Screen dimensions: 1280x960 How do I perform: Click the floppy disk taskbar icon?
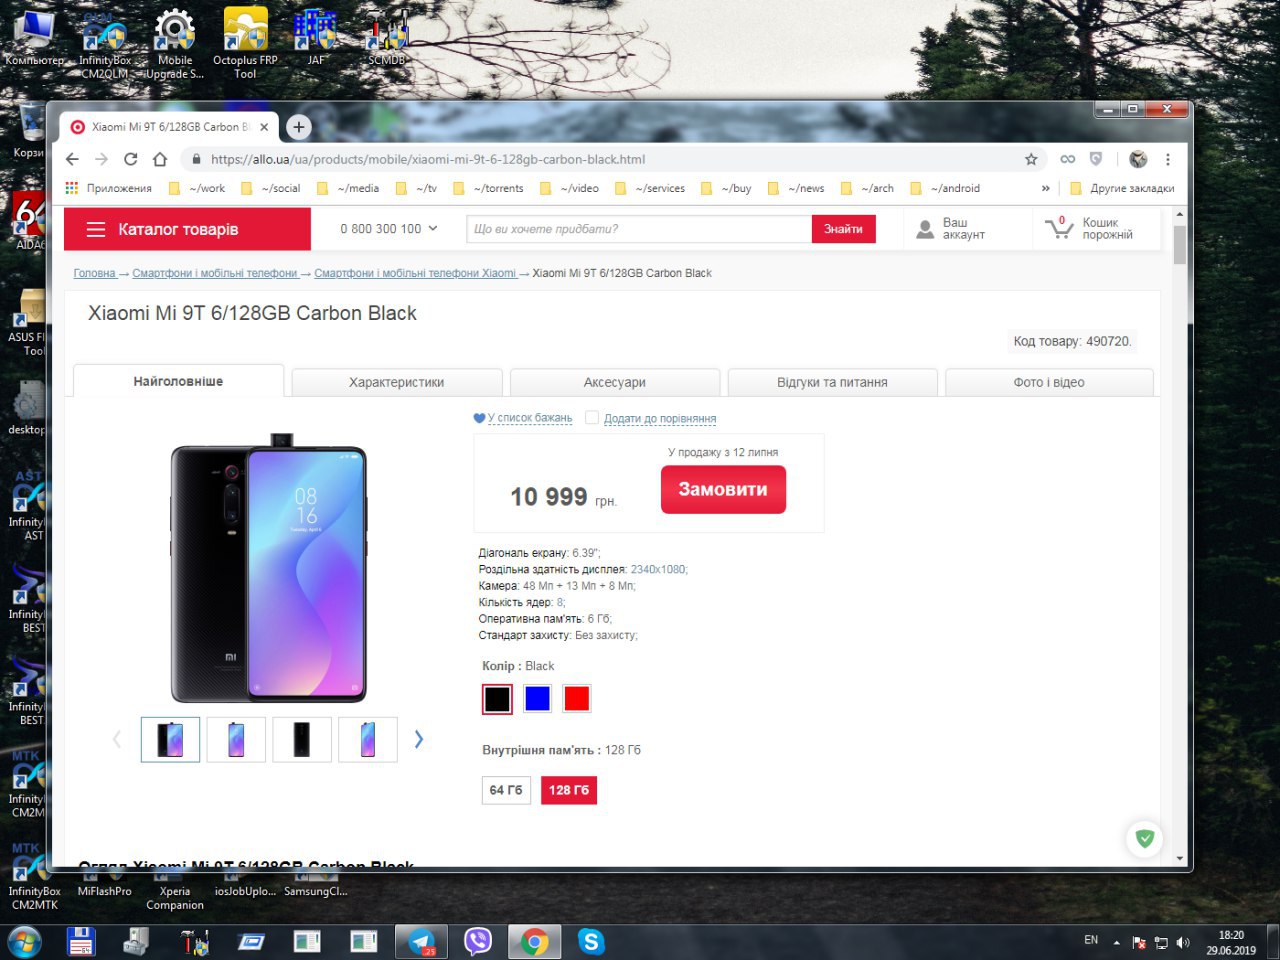click(x=81, y=941)
